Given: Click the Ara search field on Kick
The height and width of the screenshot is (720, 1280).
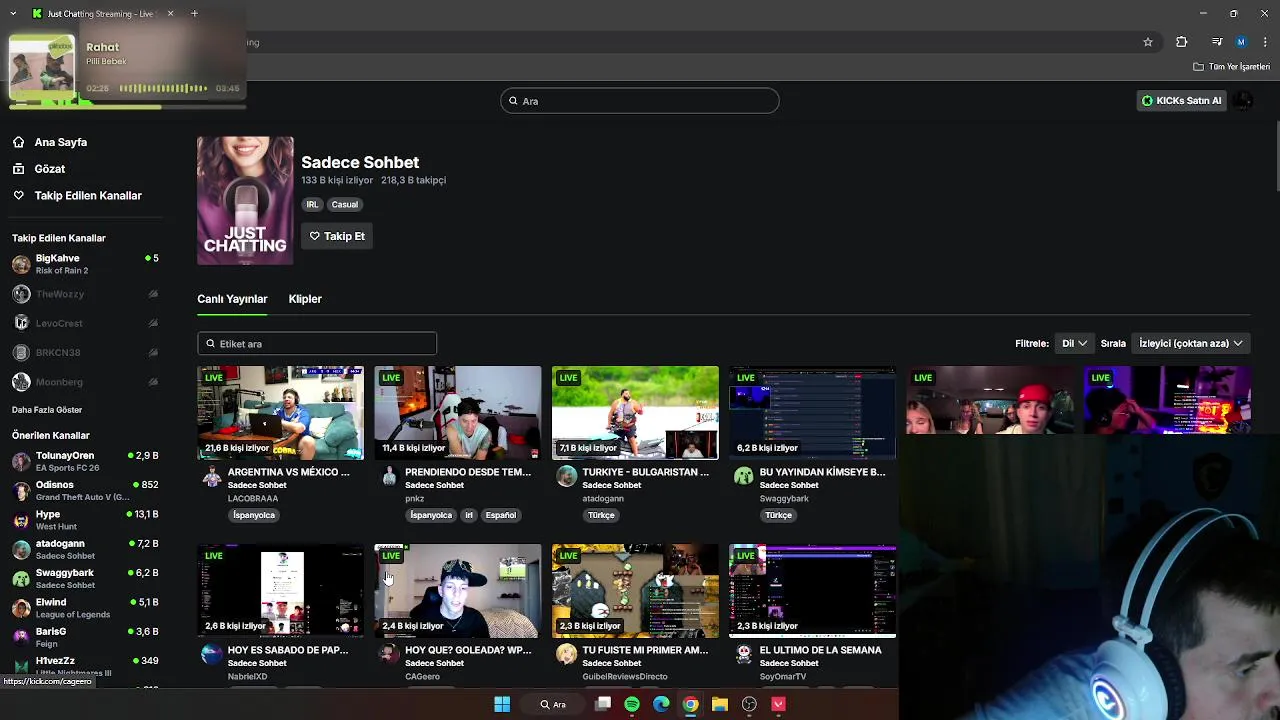Looking at the screenshot, I should click(640, 101).
